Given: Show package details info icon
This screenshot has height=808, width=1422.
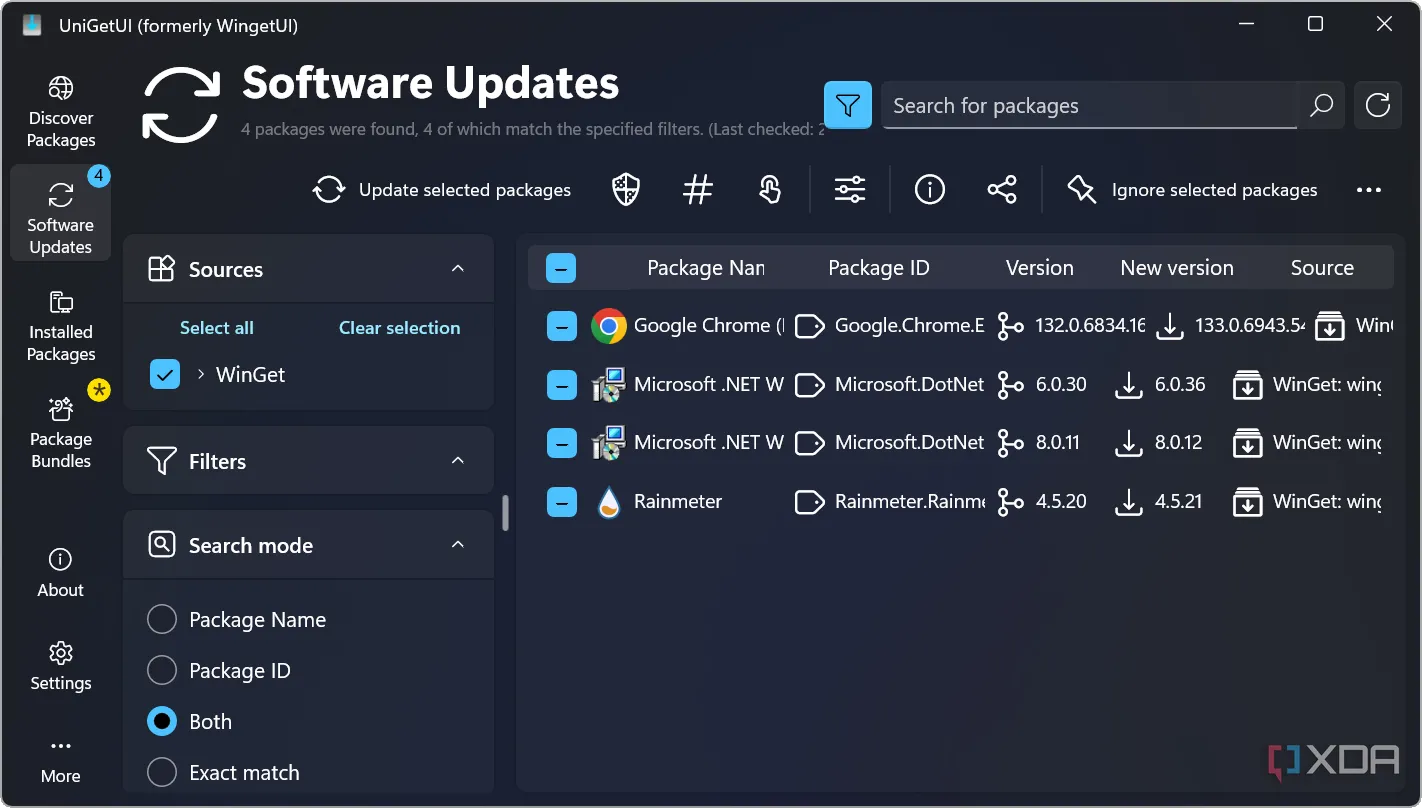Looking at the screenshot, I should (930, 190).
